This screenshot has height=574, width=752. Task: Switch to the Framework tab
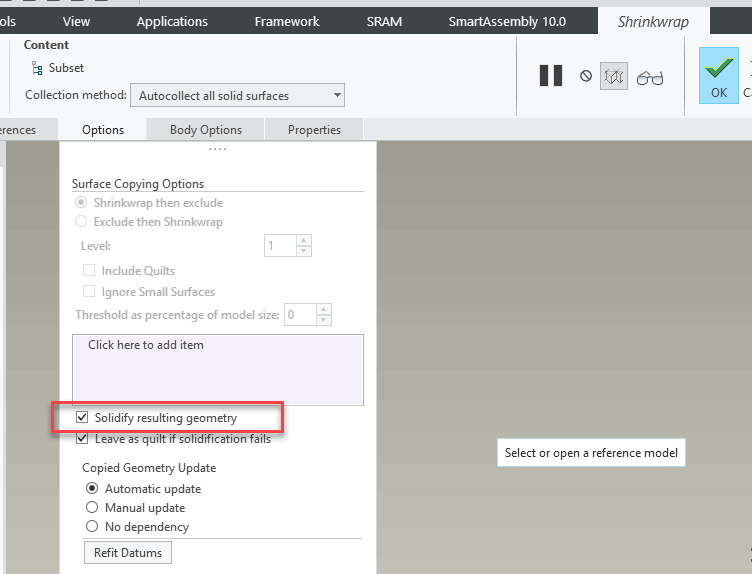(x=287, y=22)
